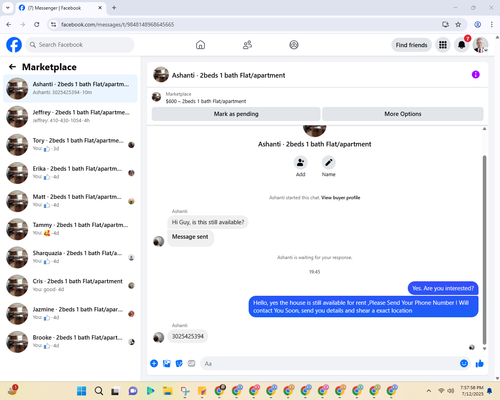Open a new browser tab
The height and width of the screenshot is (400, 500).
pyautogui.click(x=114, y=8)
